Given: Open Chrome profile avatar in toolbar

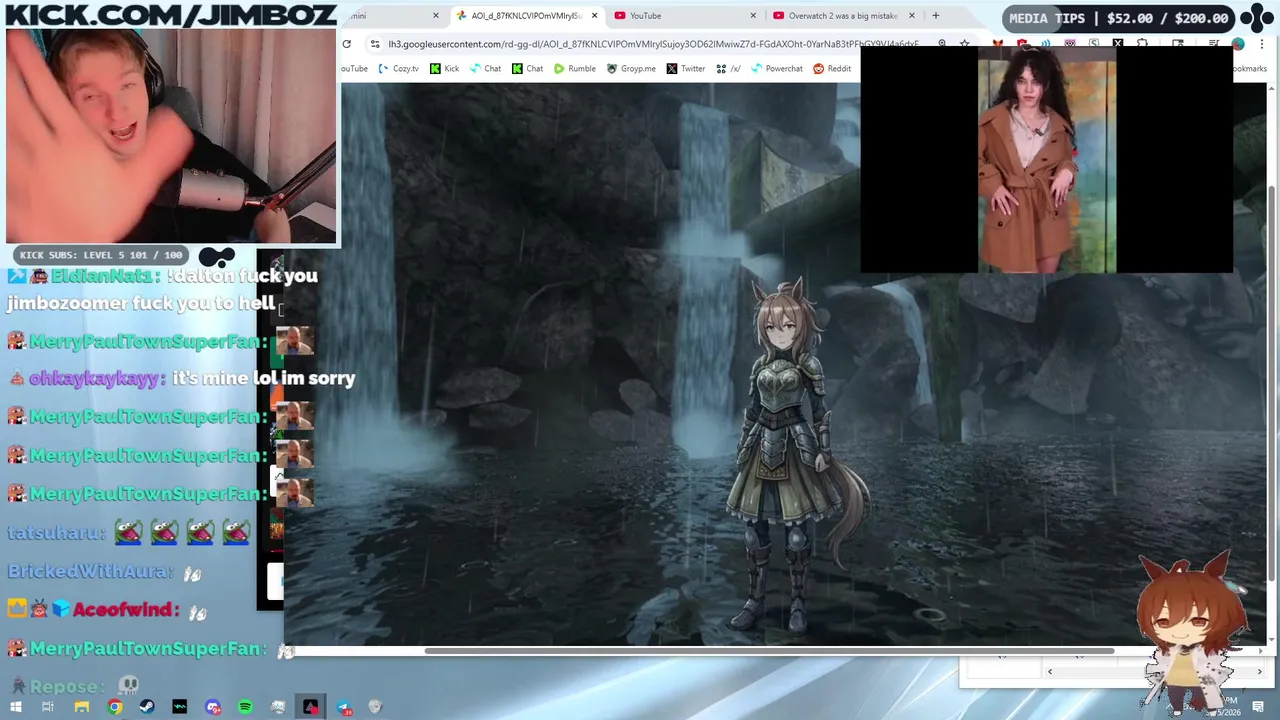Looking at the screenshot, I should pyautogui.click(x=1238, y=44).
